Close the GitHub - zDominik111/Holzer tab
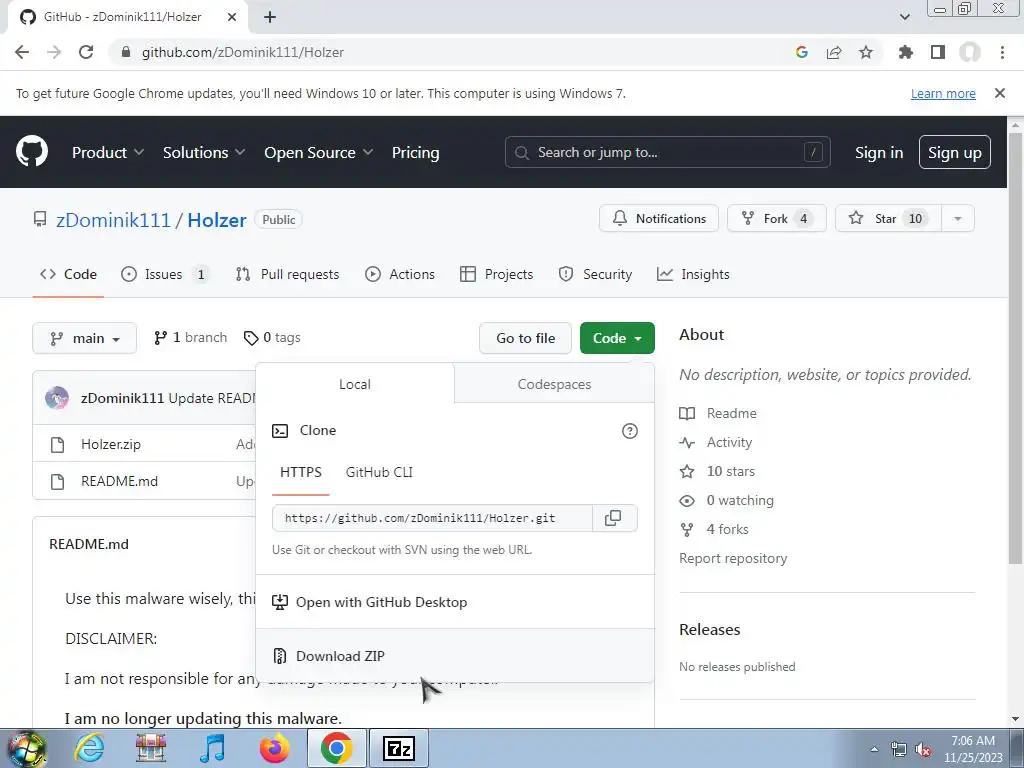The height and width of the screenshot is (768, 1024). pos(232,17)
